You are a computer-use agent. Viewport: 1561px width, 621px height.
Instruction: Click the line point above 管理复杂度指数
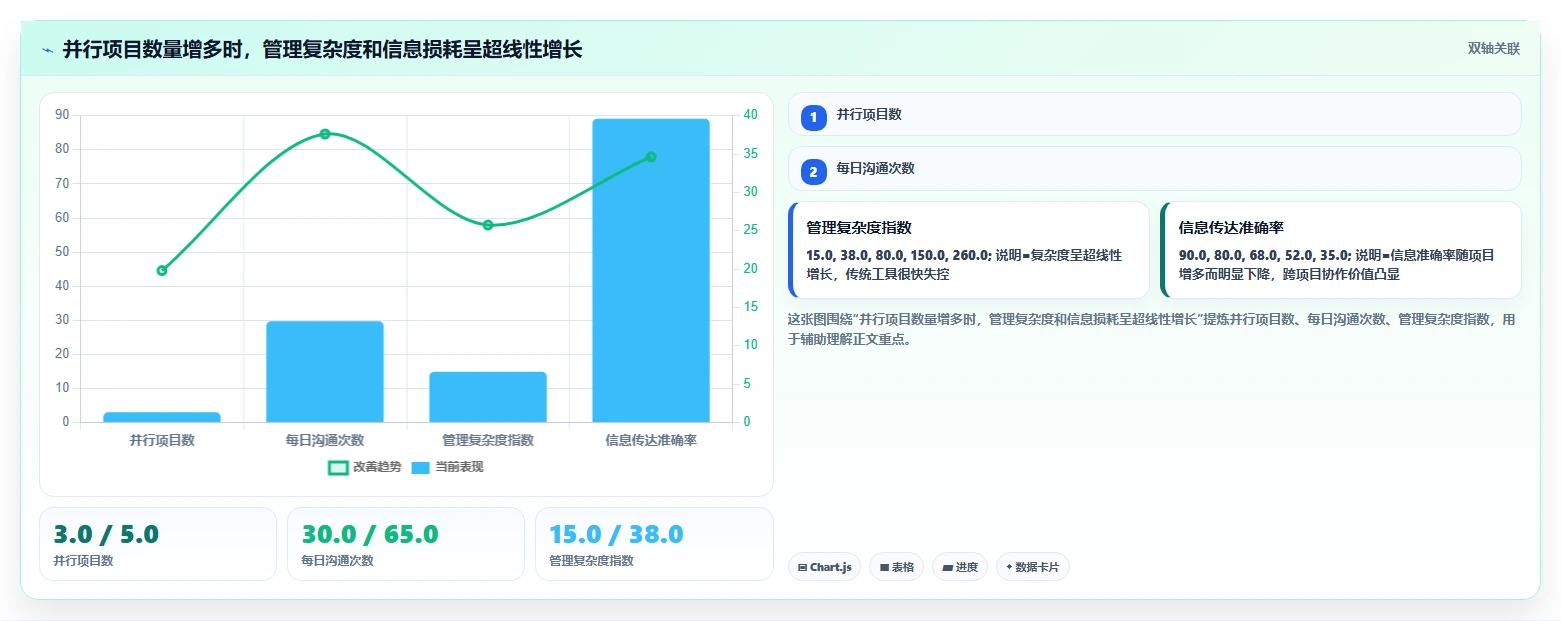pyautogui.click(x=488, y=225)
